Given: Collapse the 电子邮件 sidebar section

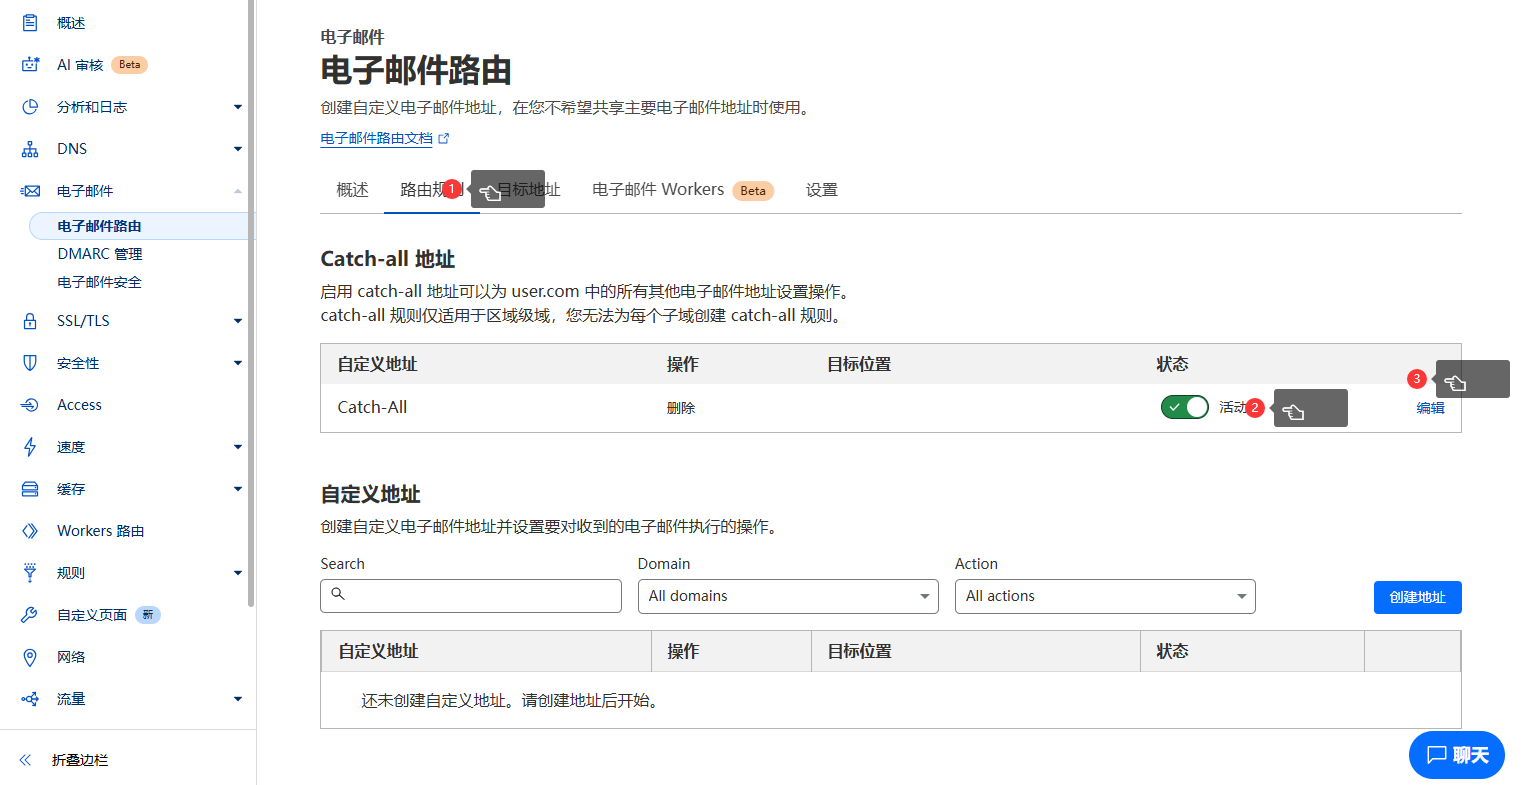Looking at the screenshot, I should (x=237, y=191).
